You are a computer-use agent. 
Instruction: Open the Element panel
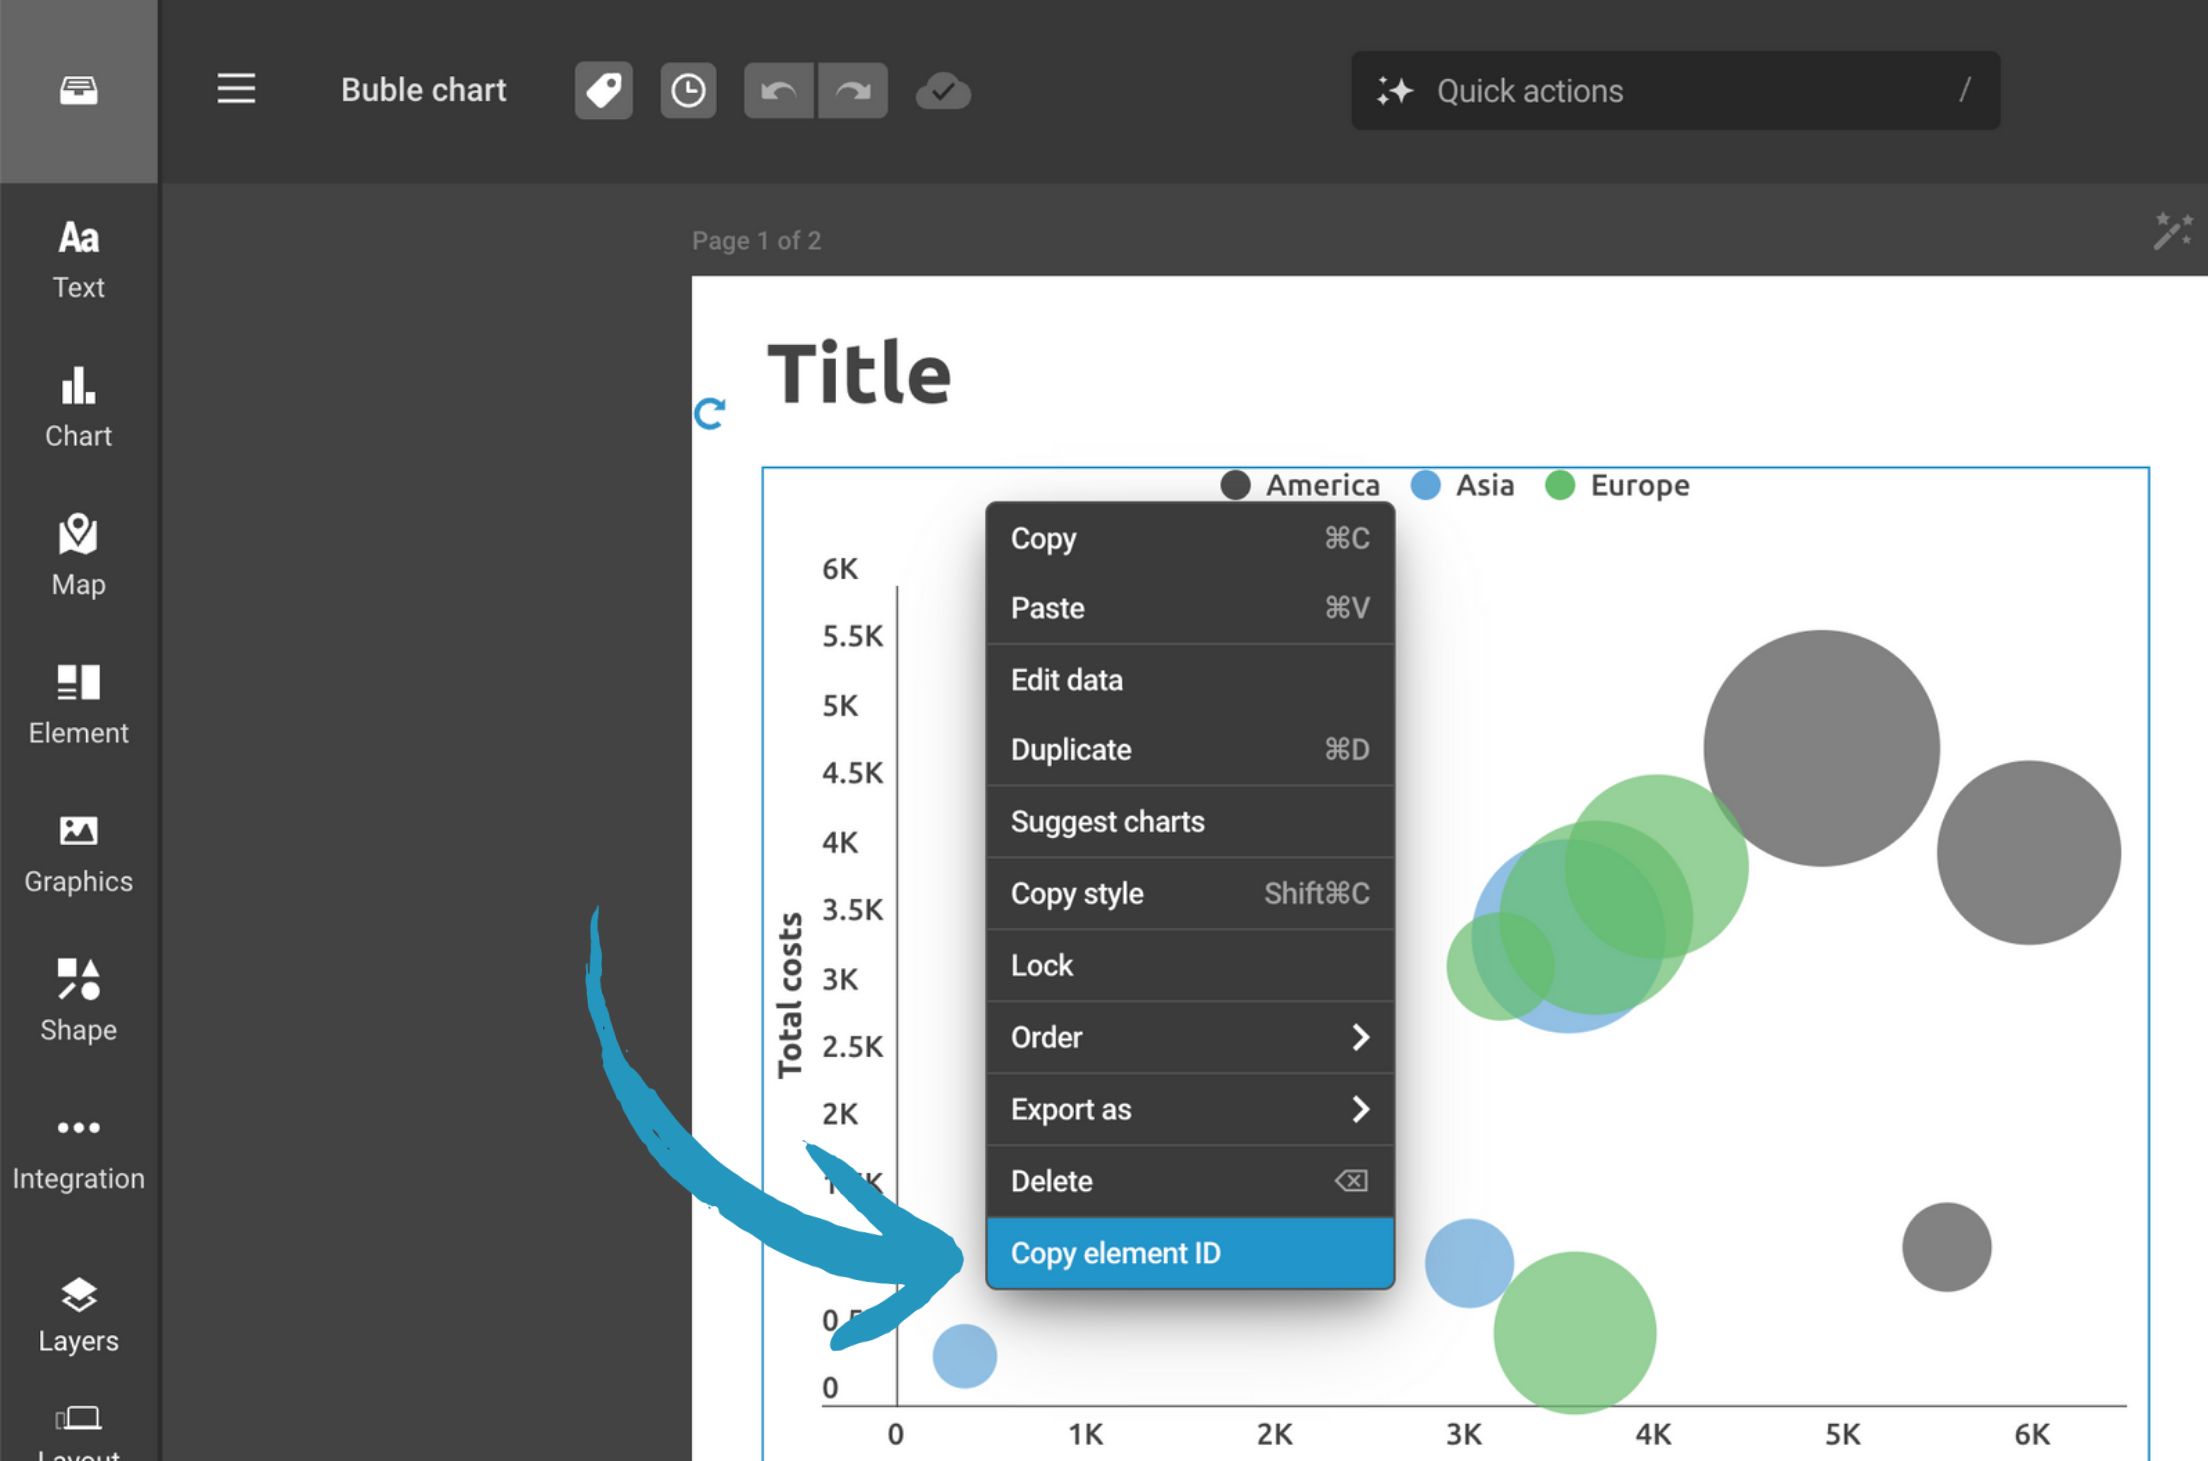click(x=78, y=700)
